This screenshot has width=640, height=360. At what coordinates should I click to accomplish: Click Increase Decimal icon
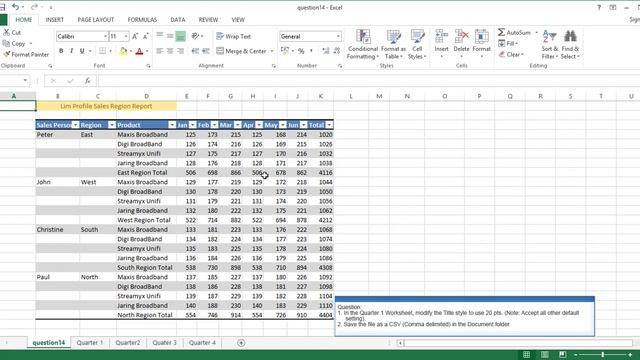325,51
